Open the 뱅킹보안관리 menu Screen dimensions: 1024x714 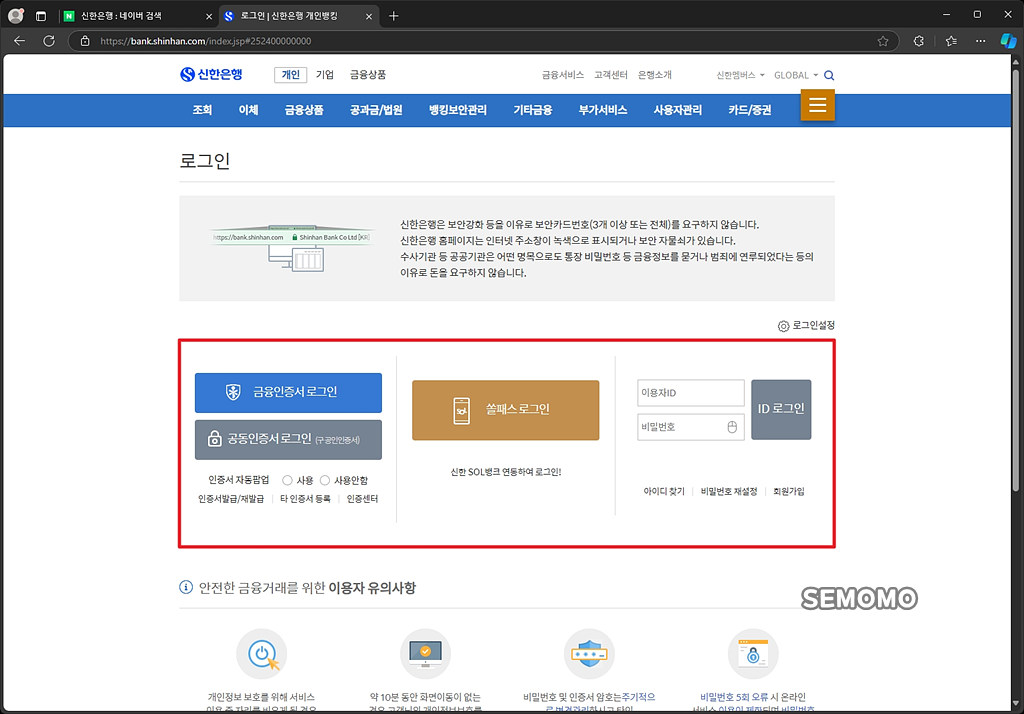tap(458, 110)
